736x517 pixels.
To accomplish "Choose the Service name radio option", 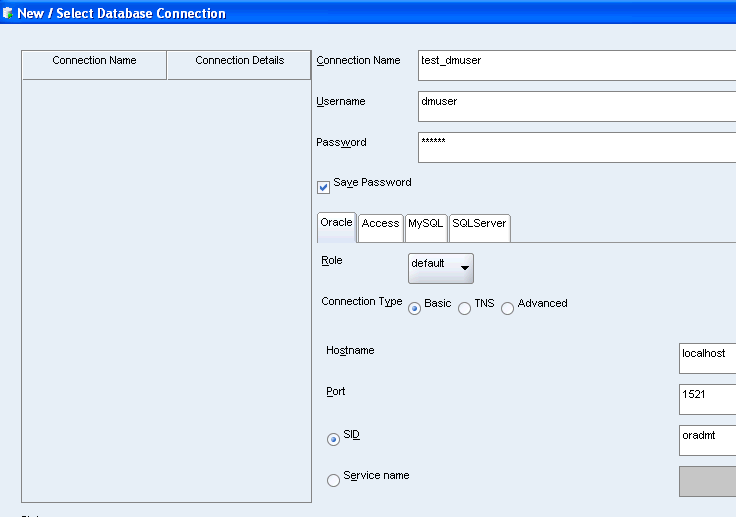I will point(333,480).
